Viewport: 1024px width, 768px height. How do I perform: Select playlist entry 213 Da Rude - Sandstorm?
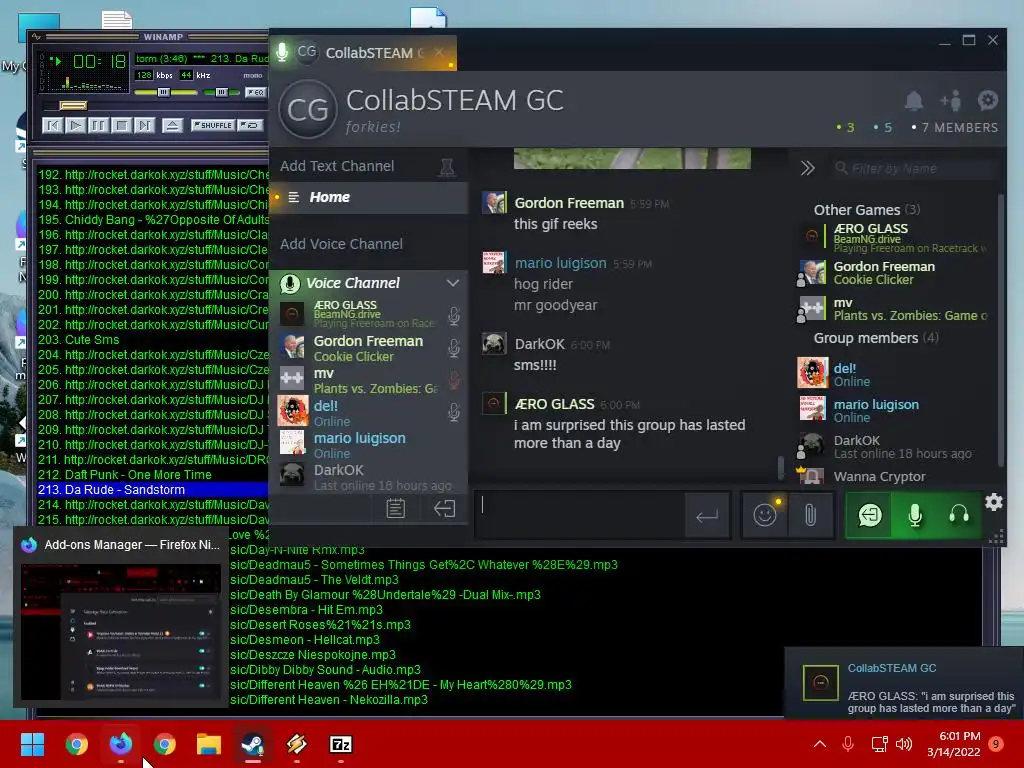152,490
